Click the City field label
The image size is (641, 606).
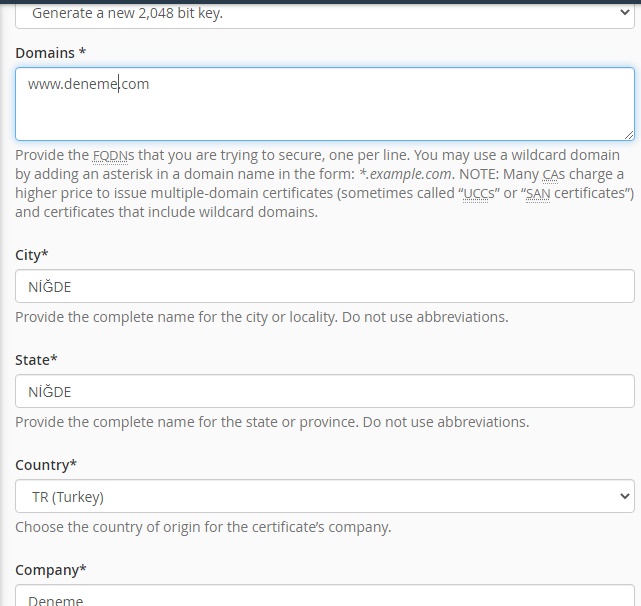pyautogui.click(x=32, y=255)
